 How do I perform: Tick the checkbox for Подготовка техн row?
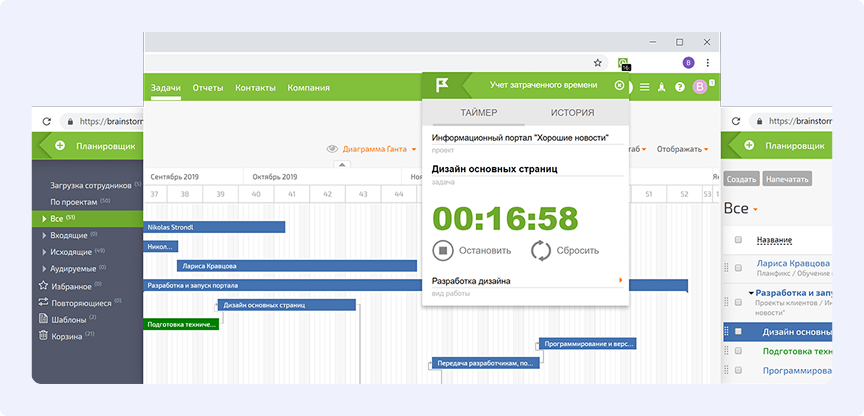(738, 351)
